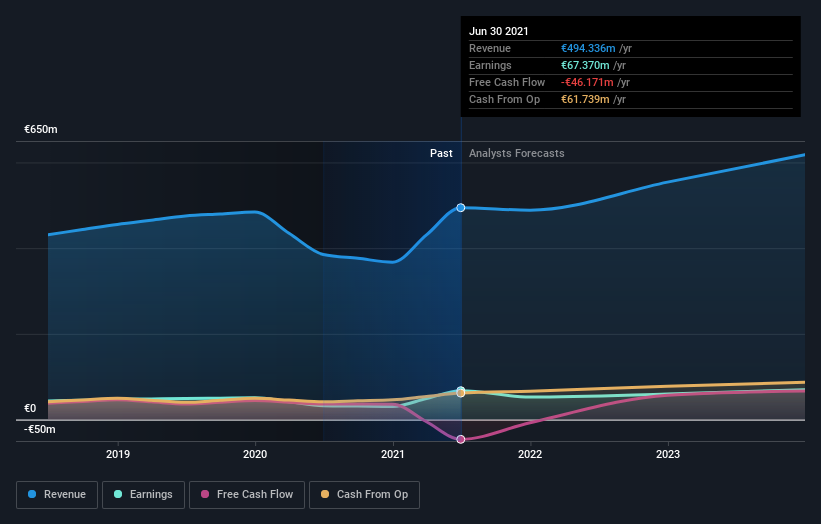
Task: Click the Analysts Forecasts label
Action: pyautogui.click(x=517, y=153)
